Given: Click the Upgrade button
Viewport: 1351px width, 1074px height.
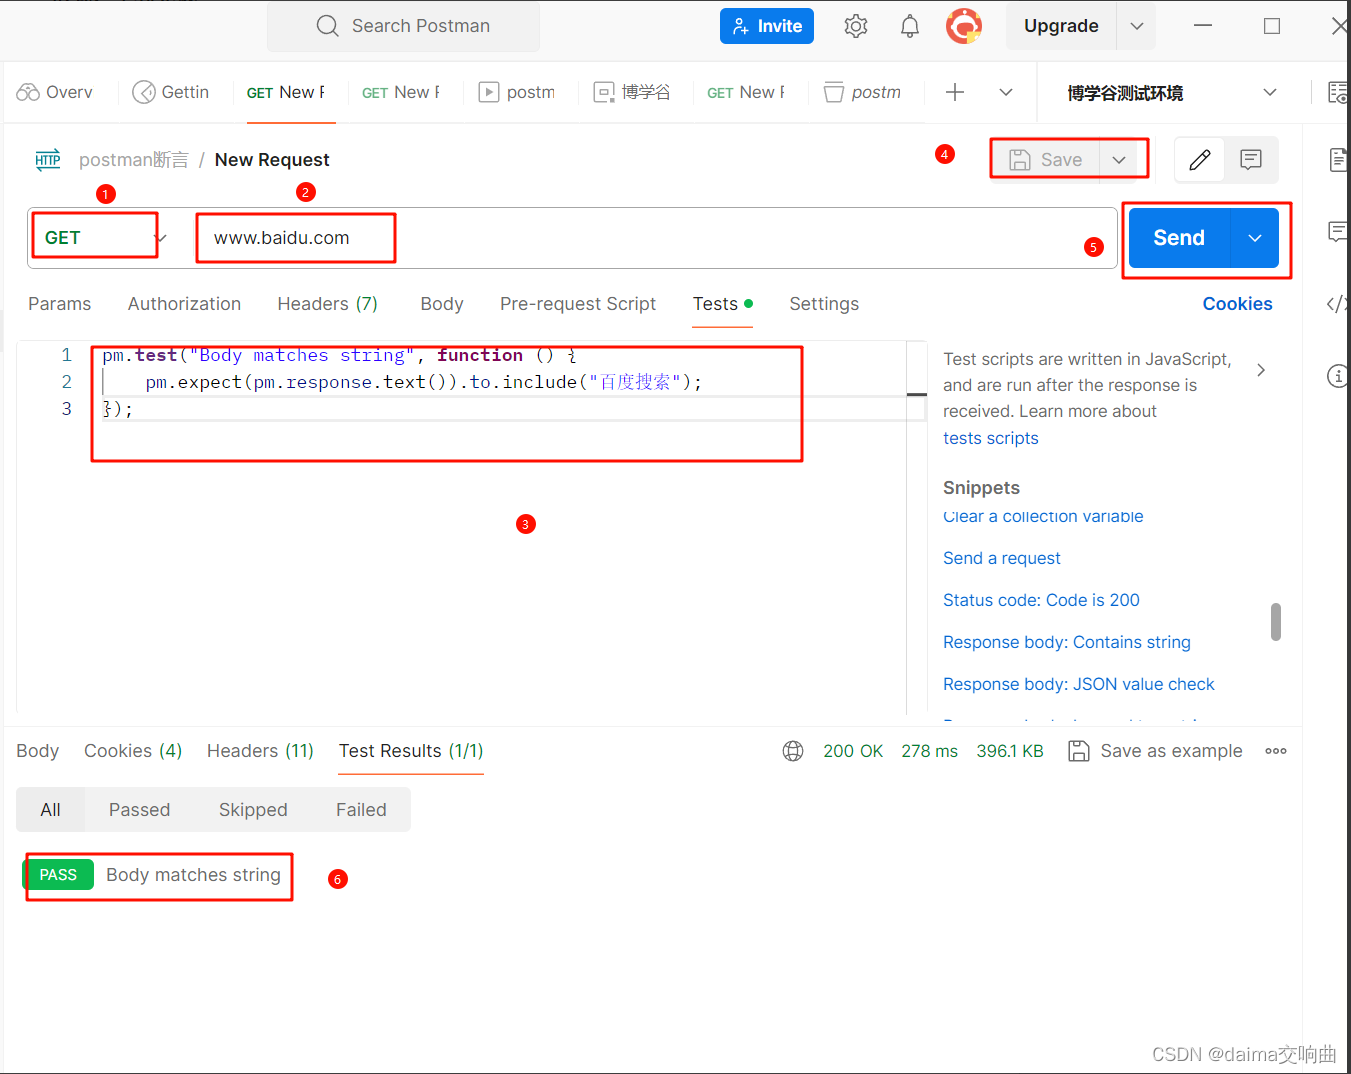Looking at the screenshot, I should [1061, 26].
